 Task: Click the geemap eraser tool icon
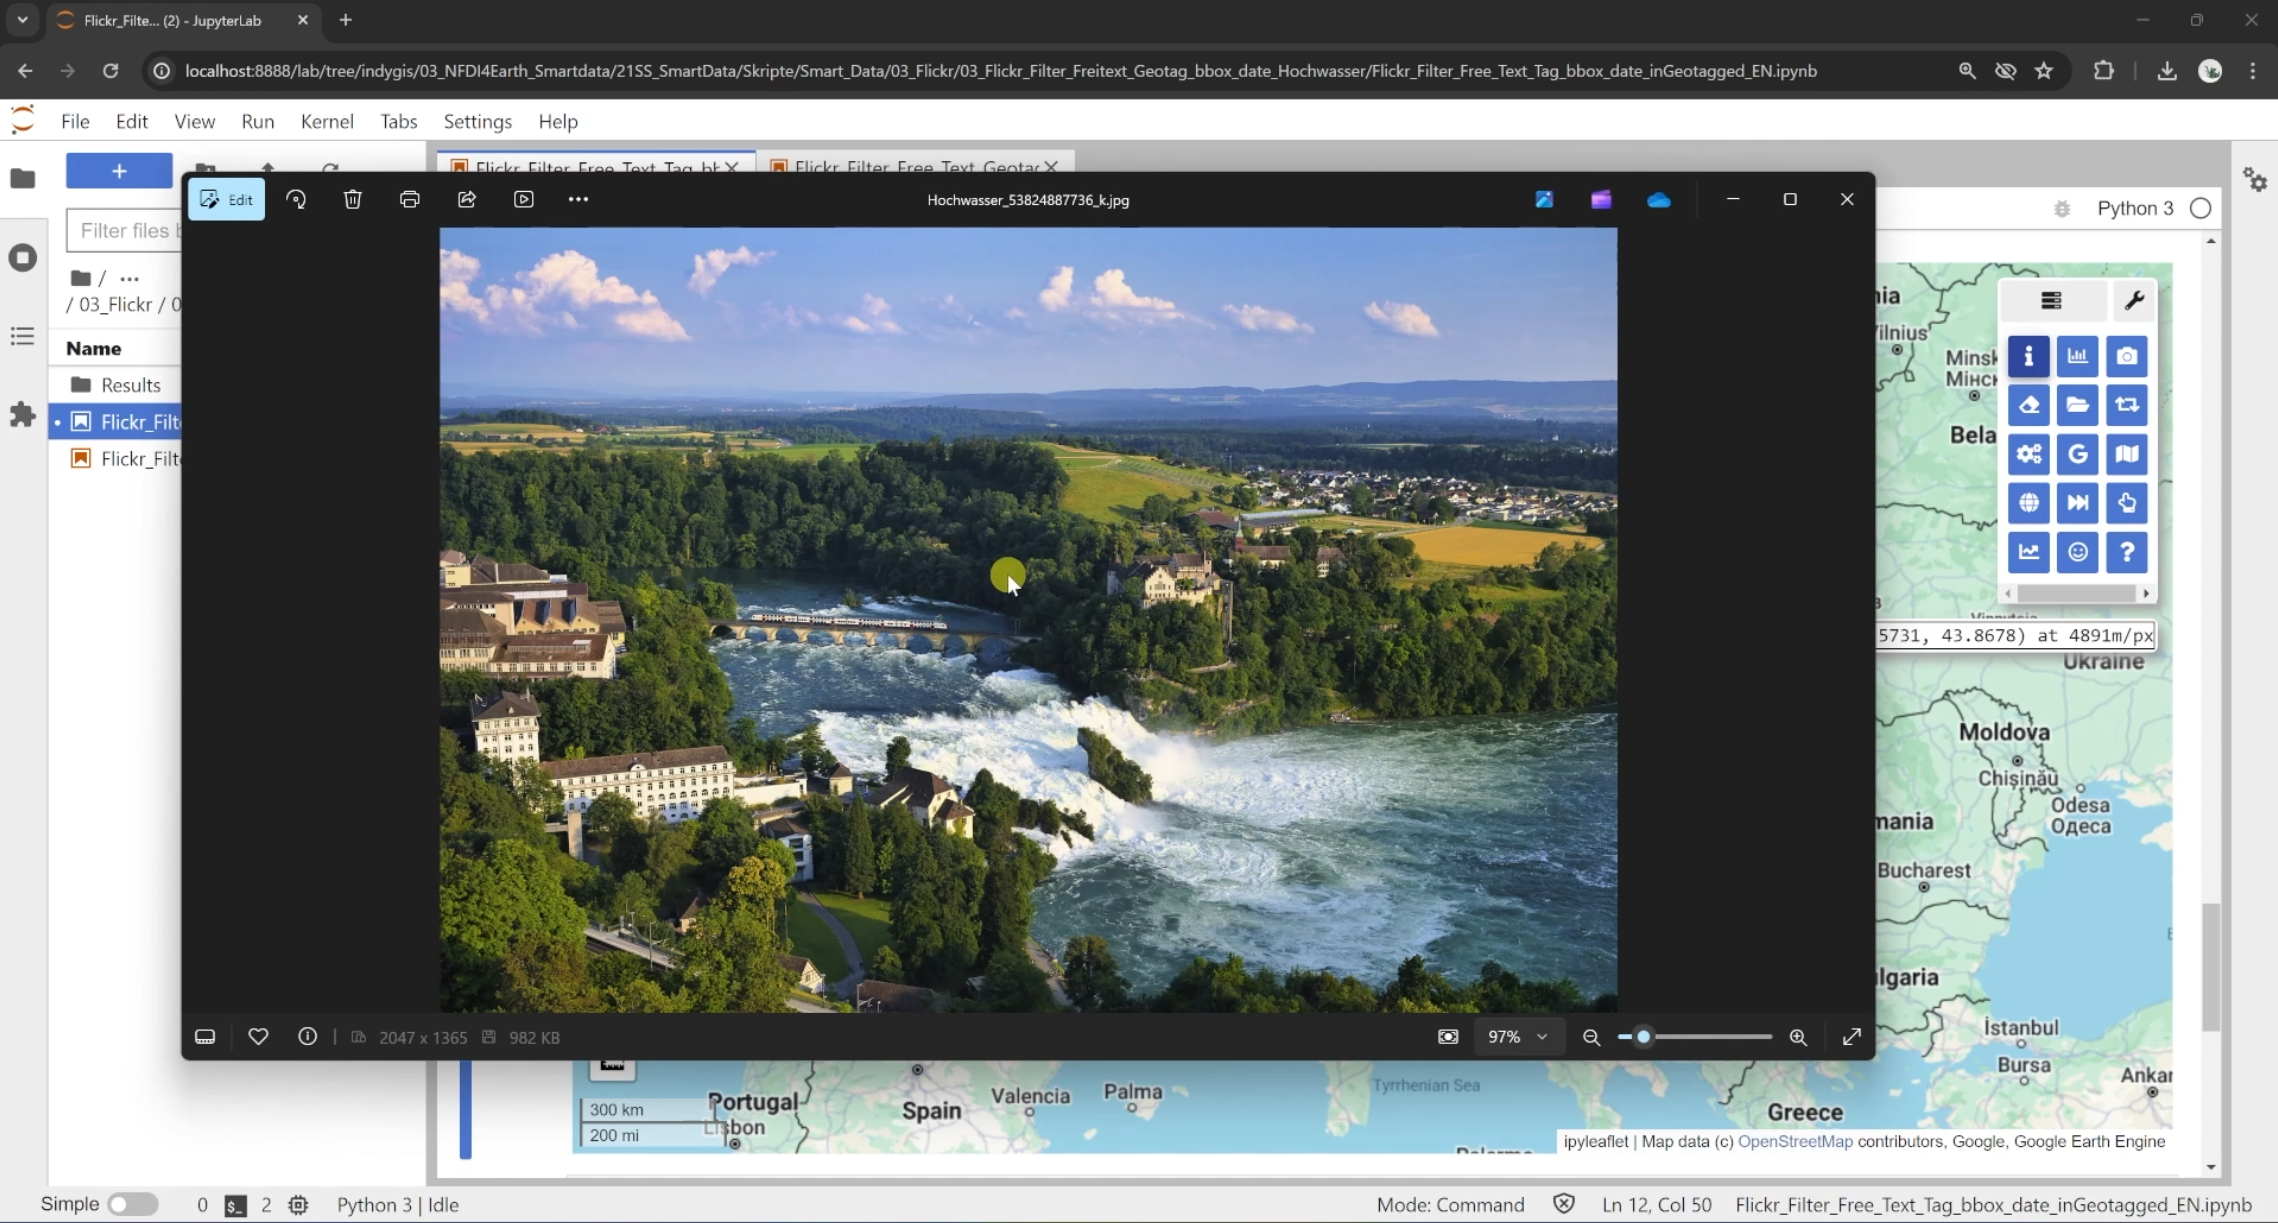(x=2028, y=405)
